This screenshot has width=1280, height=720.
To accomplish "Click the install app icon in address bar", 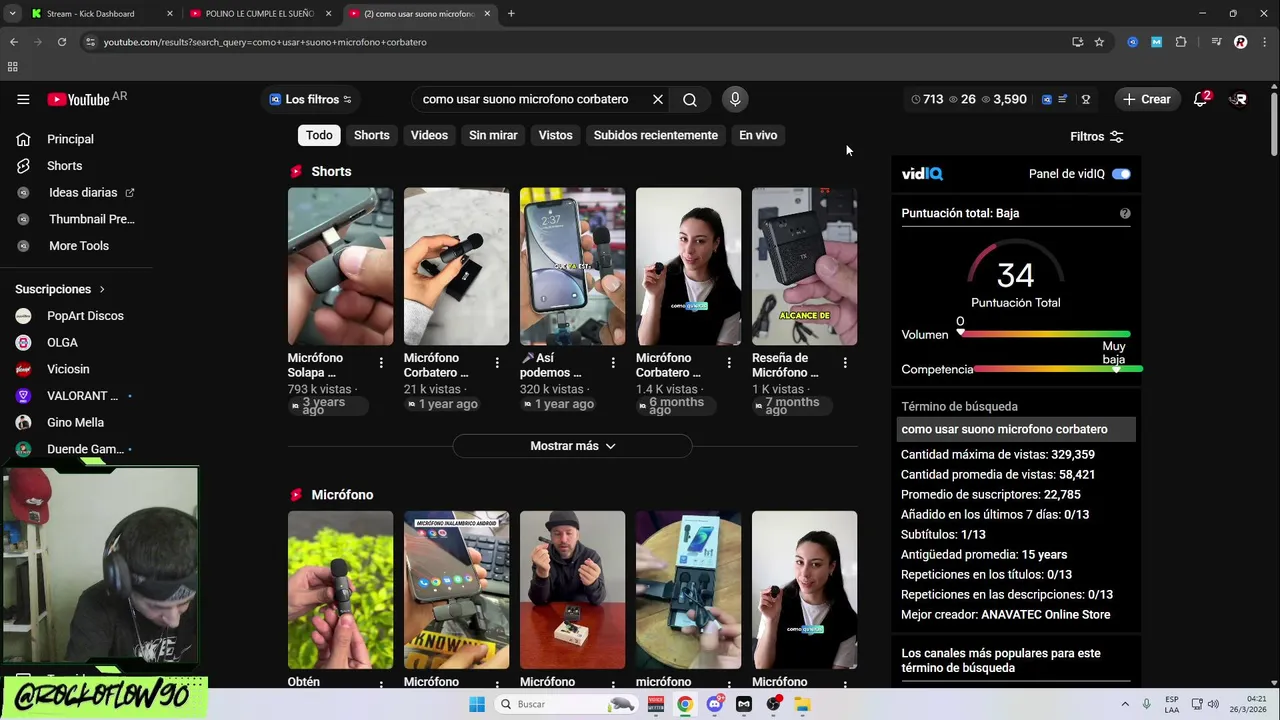I will (1077, 42).
